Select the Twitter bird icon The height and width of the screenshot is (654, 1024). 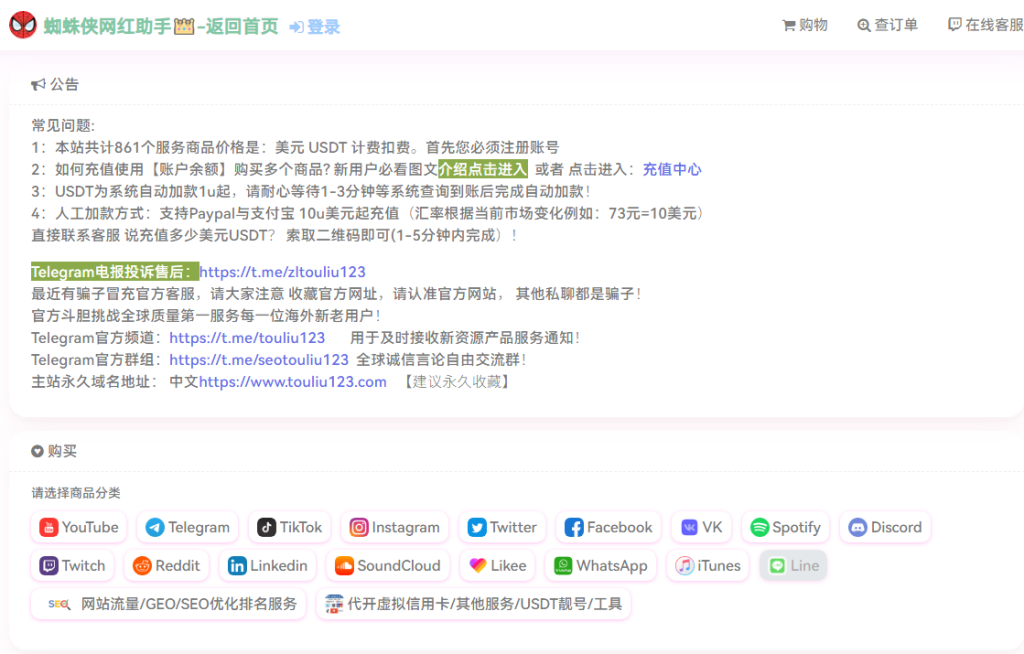click(477, 527)
